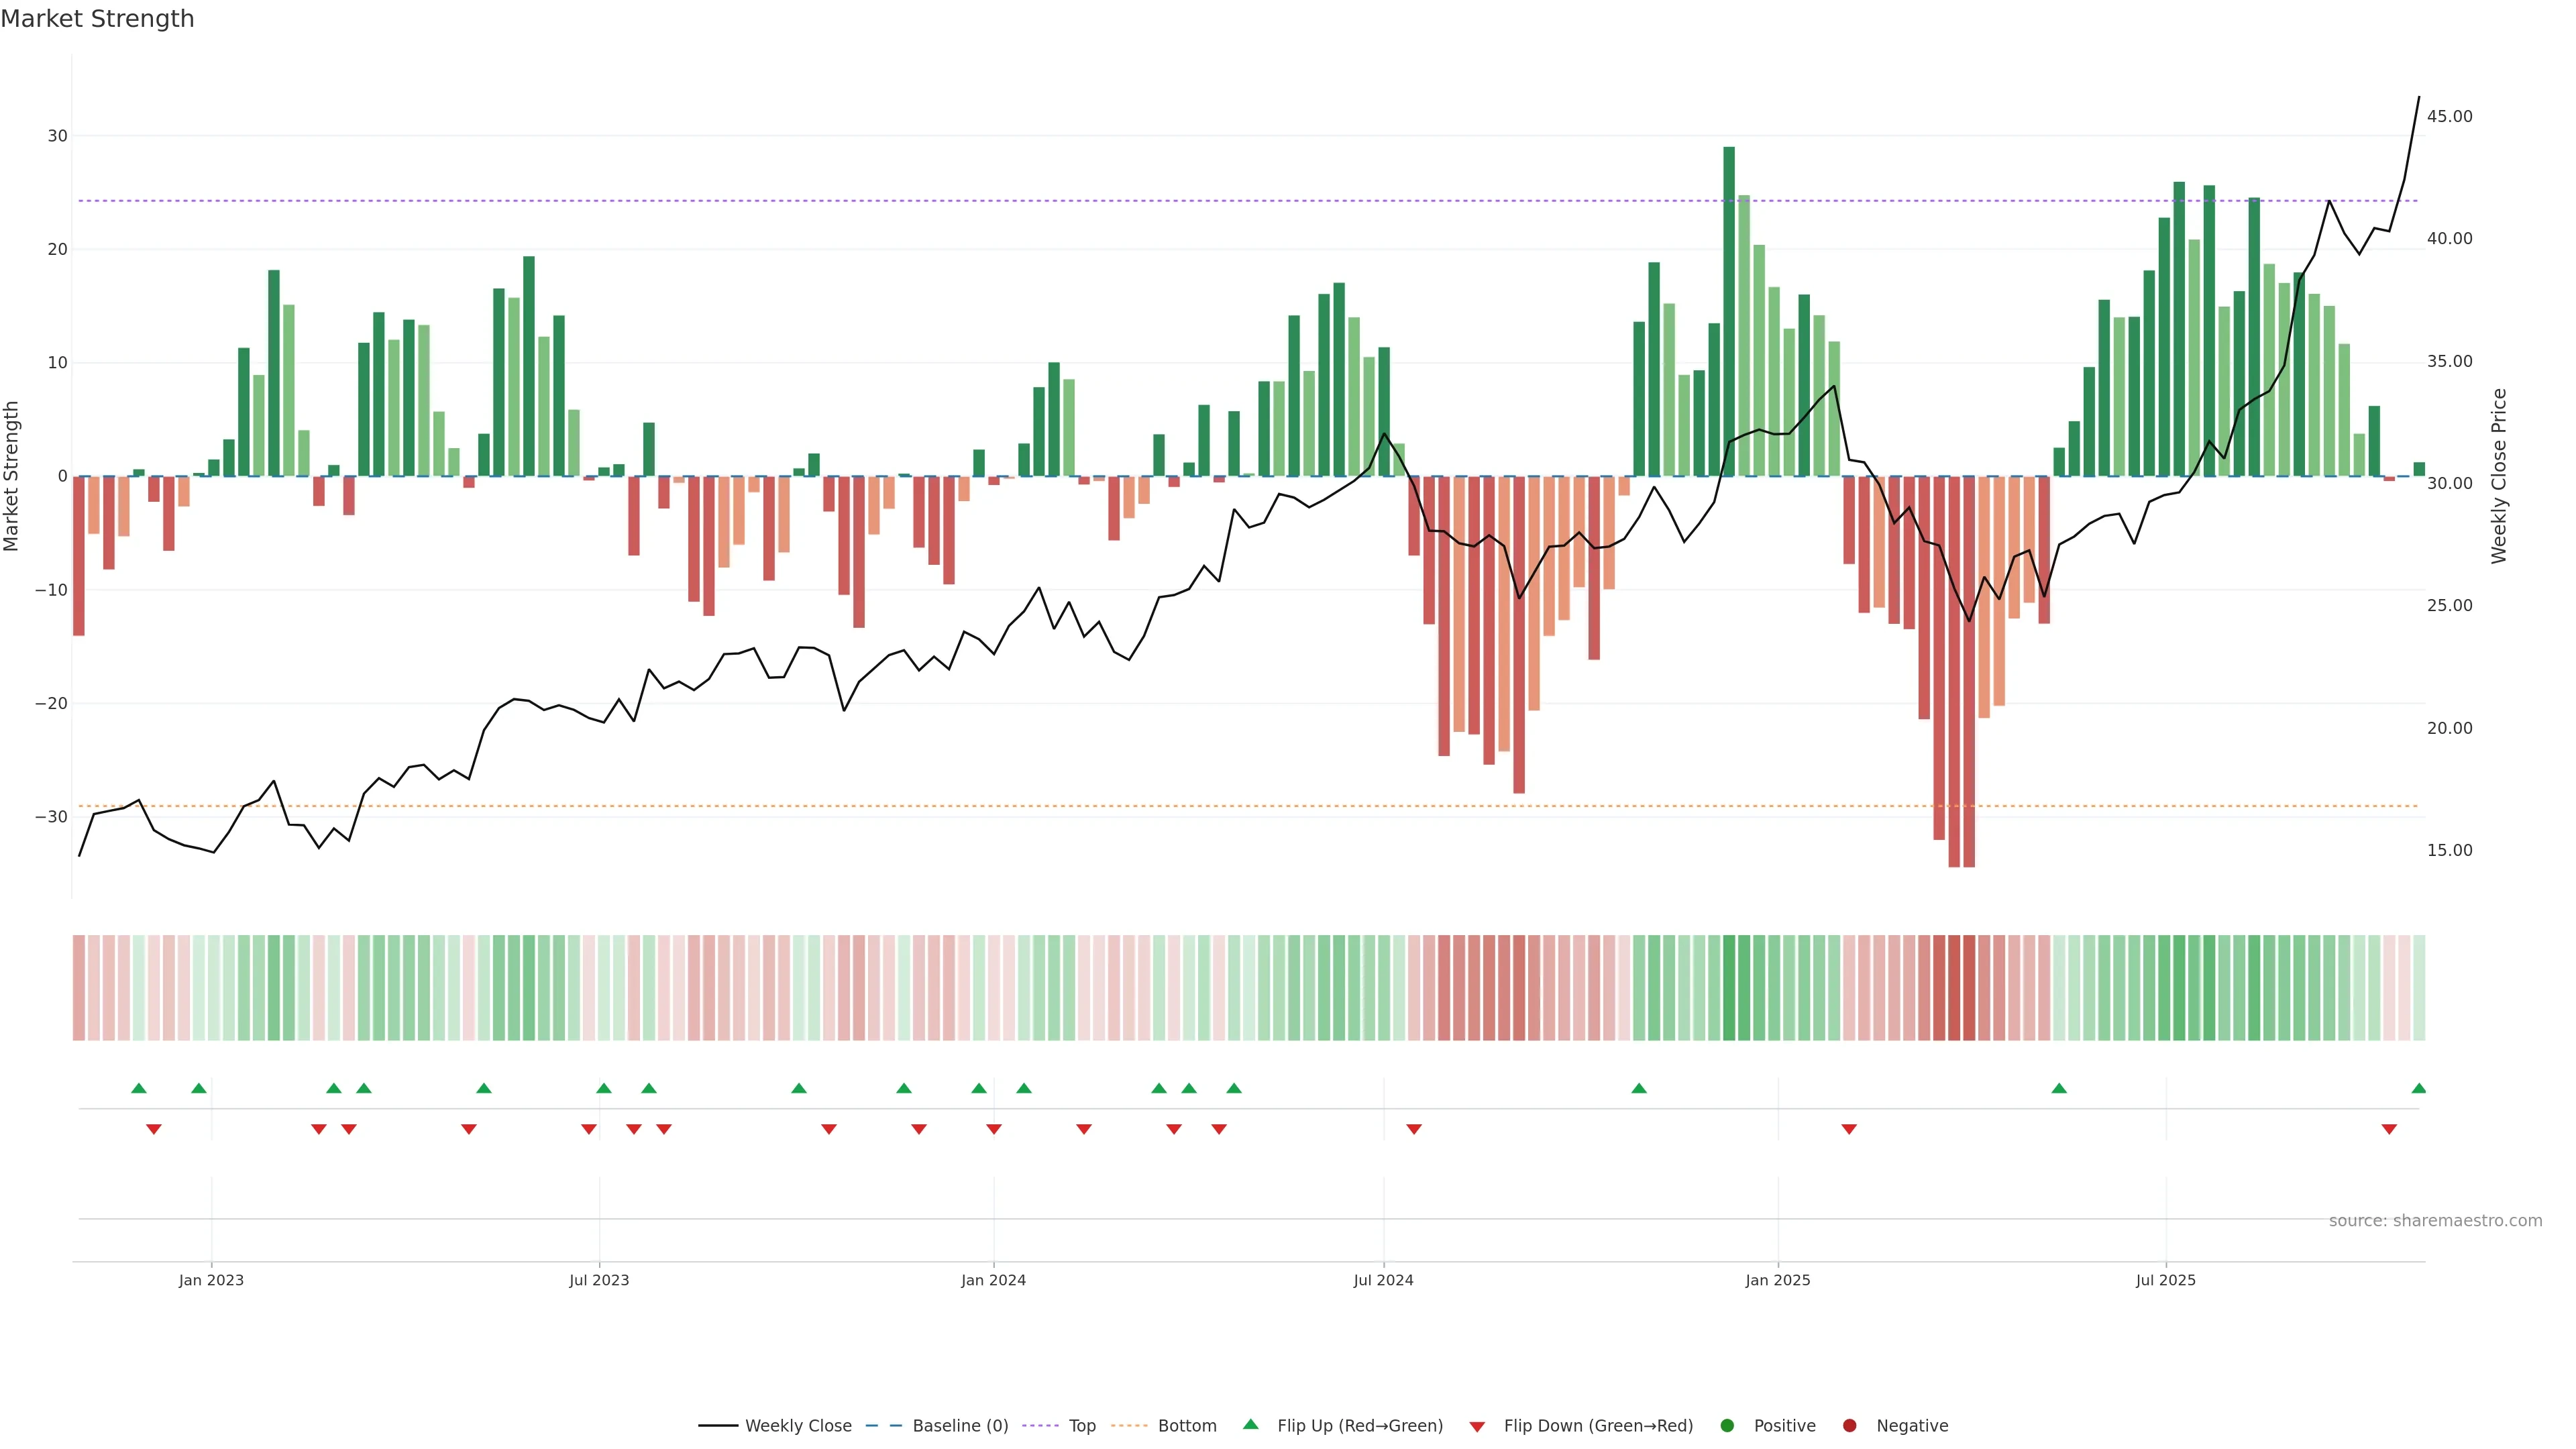Click the purple dotted Top threshold line
This screenshot has height=1449, width=2576.
[x=1000, y=201]
